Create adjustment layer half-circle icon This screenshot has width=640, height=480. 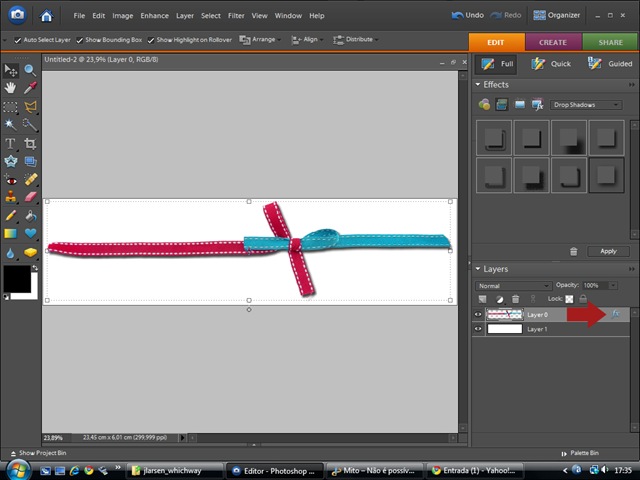click(x=500, y=299)
